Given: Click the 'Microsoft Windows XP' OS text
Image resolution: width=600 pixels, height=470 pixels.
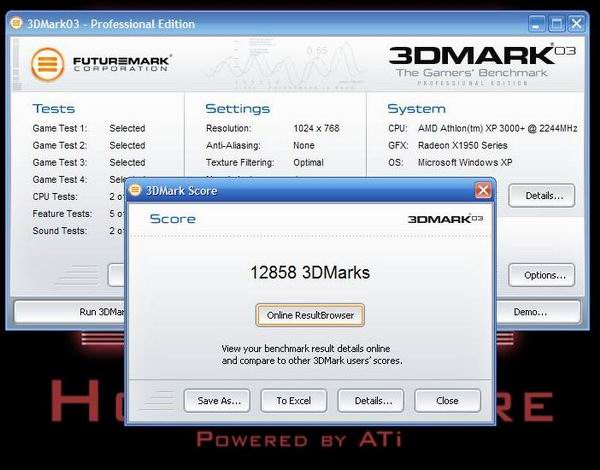Looking at the screenshot, I should click(x=465, y=162).
